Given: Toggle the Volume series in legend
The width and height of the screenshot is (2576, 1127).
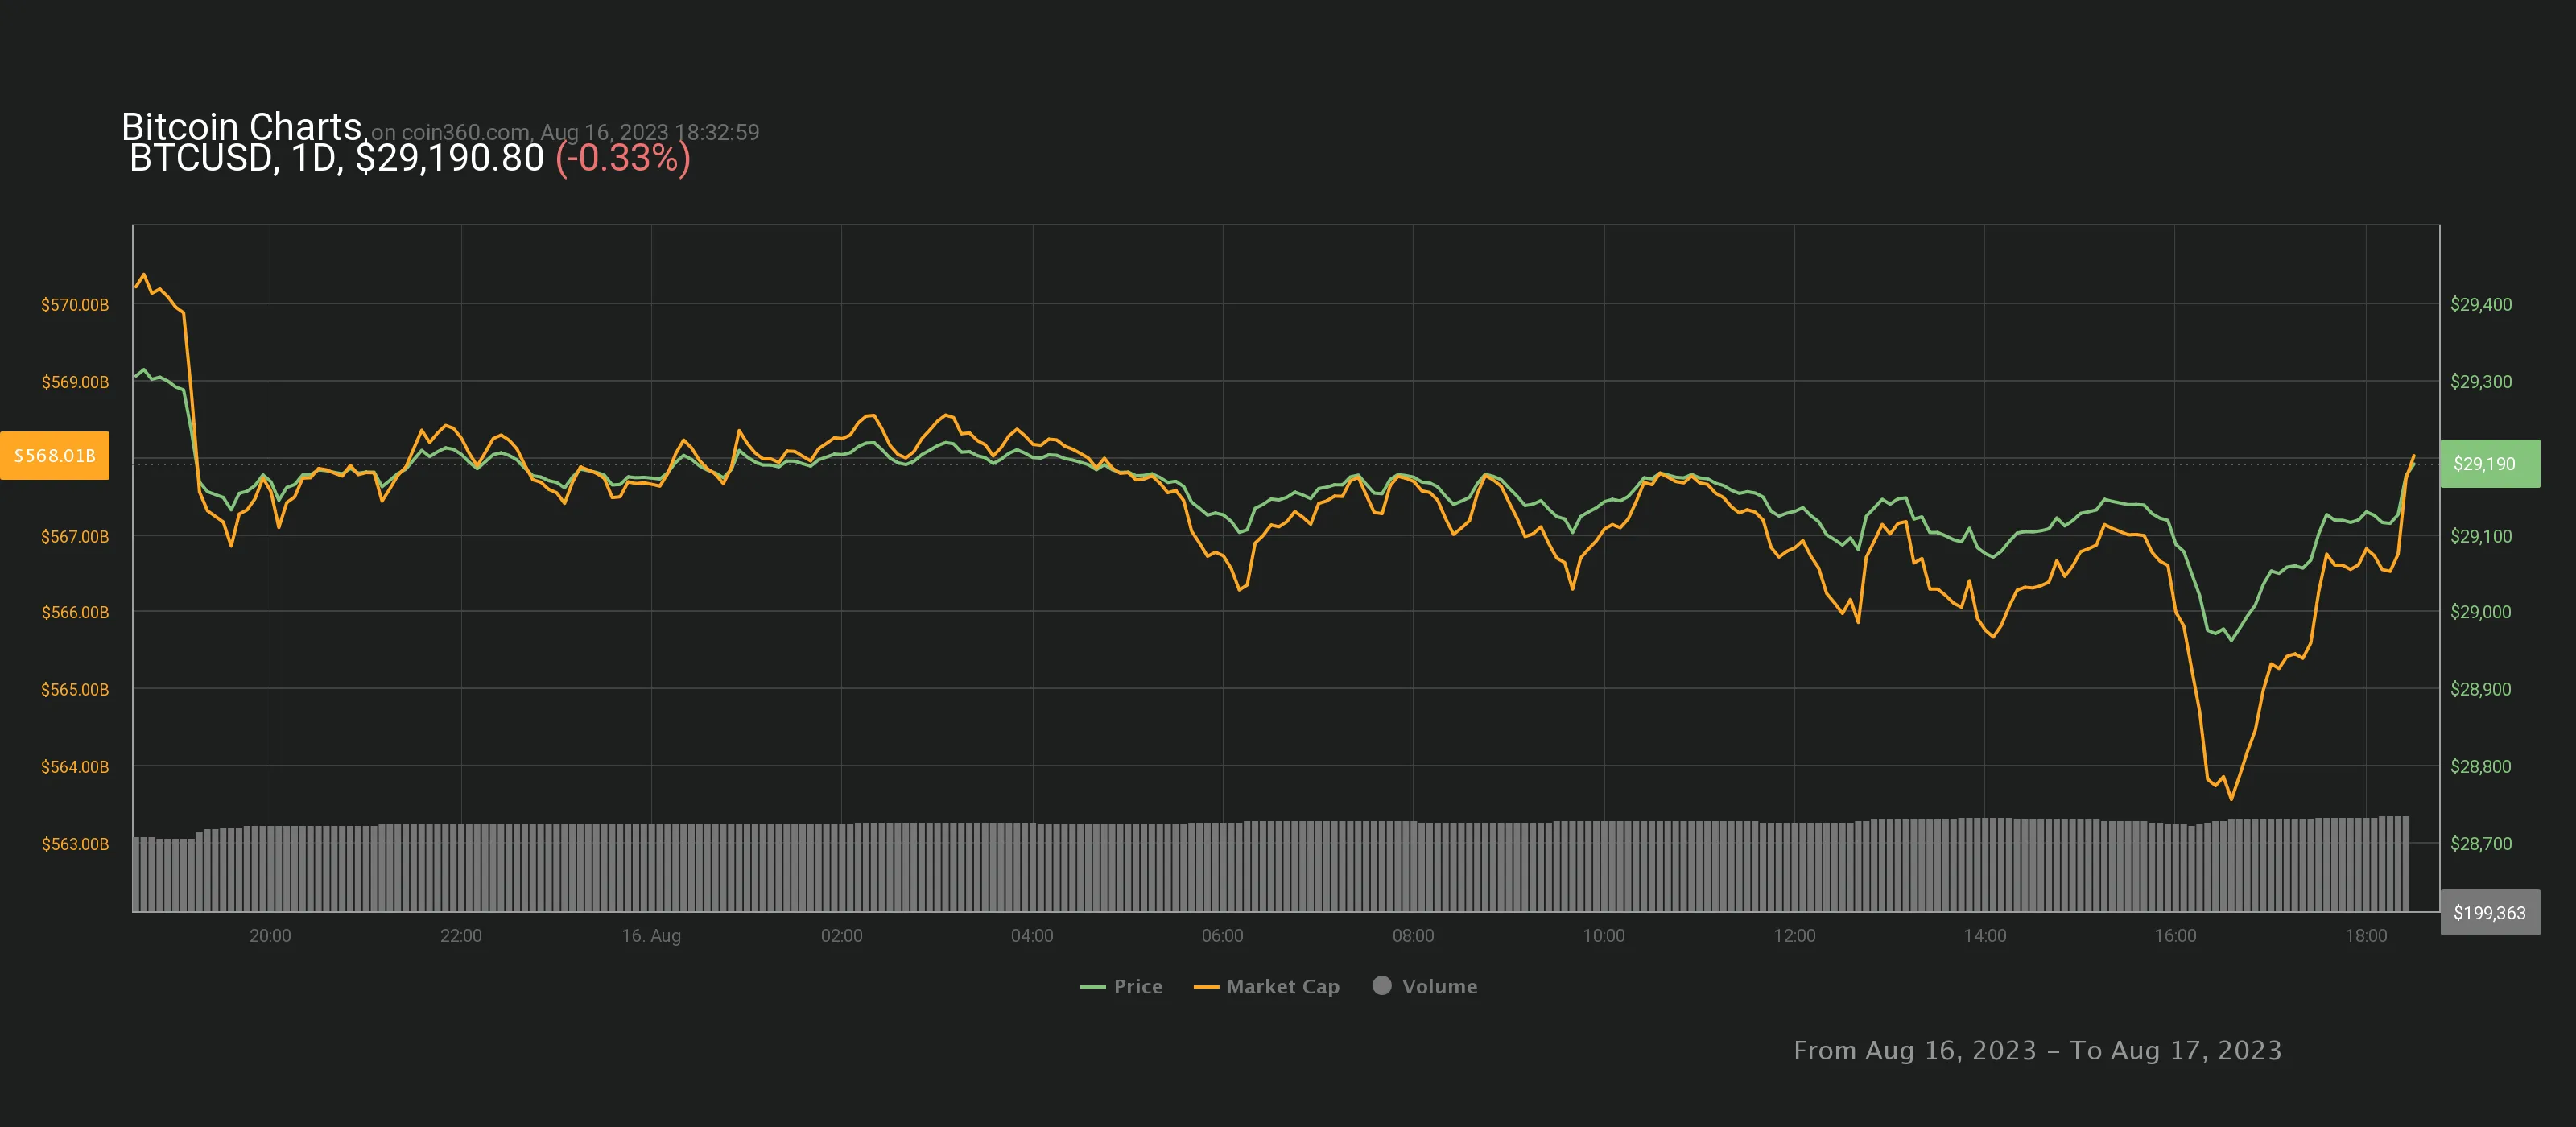Looking at the screenshot, I should (x=1425, y=986).
